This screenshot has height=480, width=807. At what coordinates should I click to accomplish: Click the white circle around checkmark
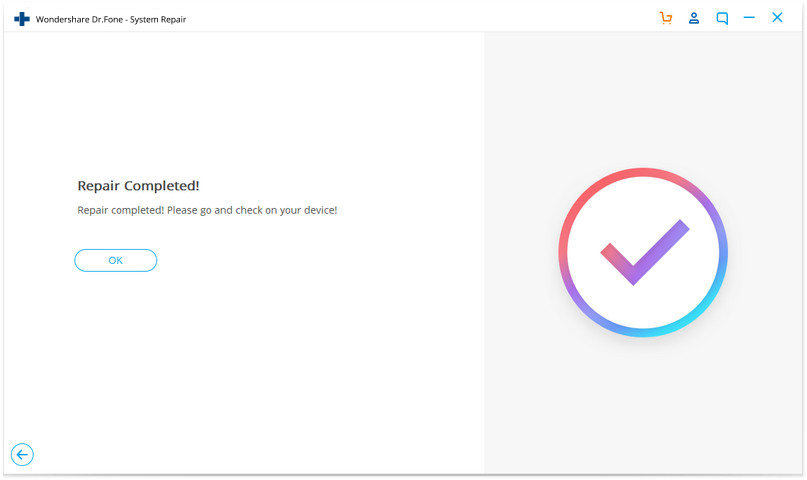[x=643, y=309]
